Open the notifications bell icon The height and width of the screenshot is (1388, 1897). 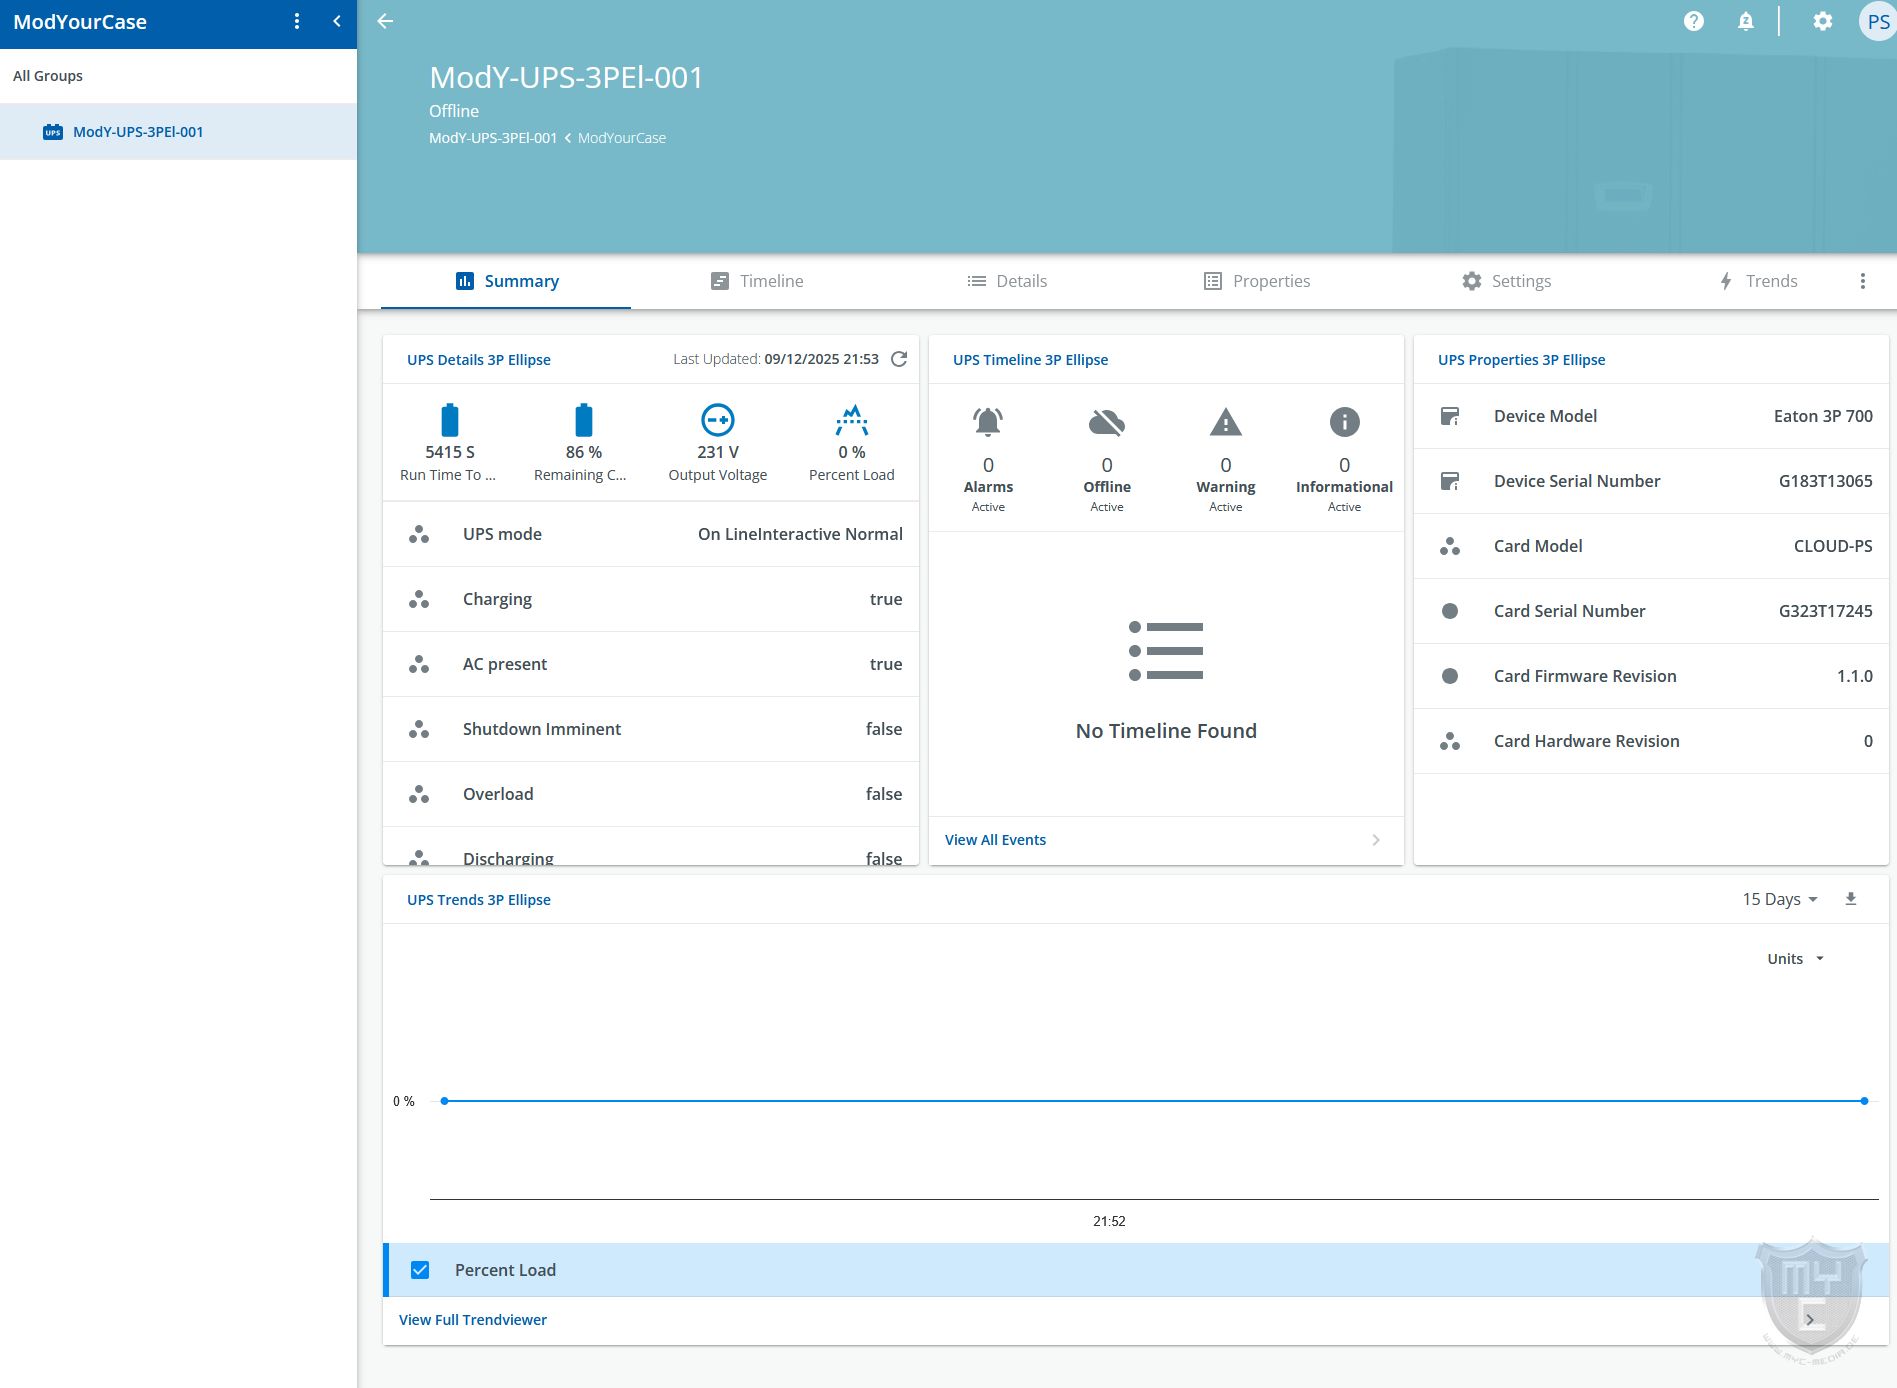tap(1745, 21)
